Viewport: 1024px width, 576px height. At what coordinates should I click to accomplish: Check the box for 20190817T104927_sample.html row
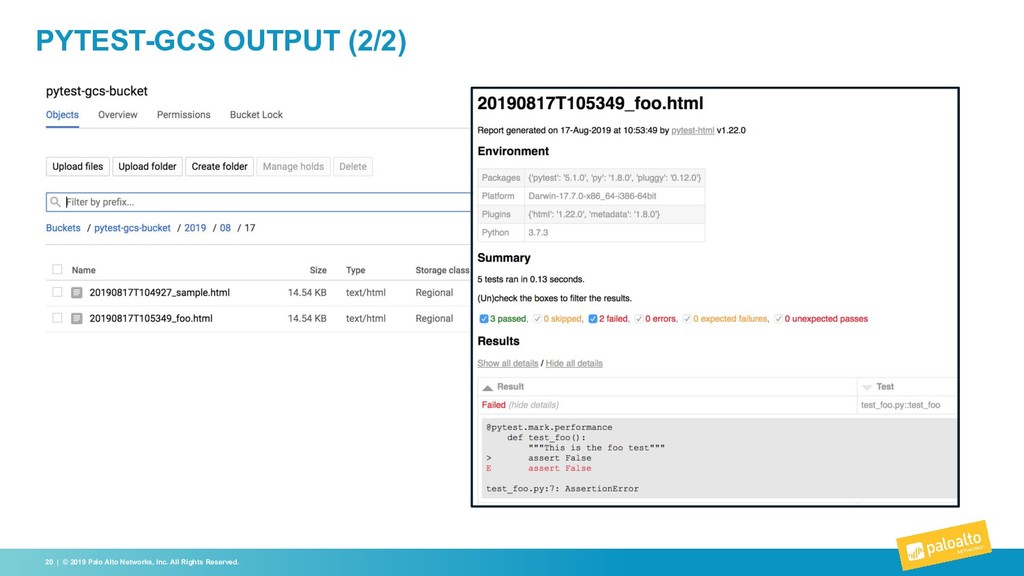pyautogui.click(x=57, y=293)
